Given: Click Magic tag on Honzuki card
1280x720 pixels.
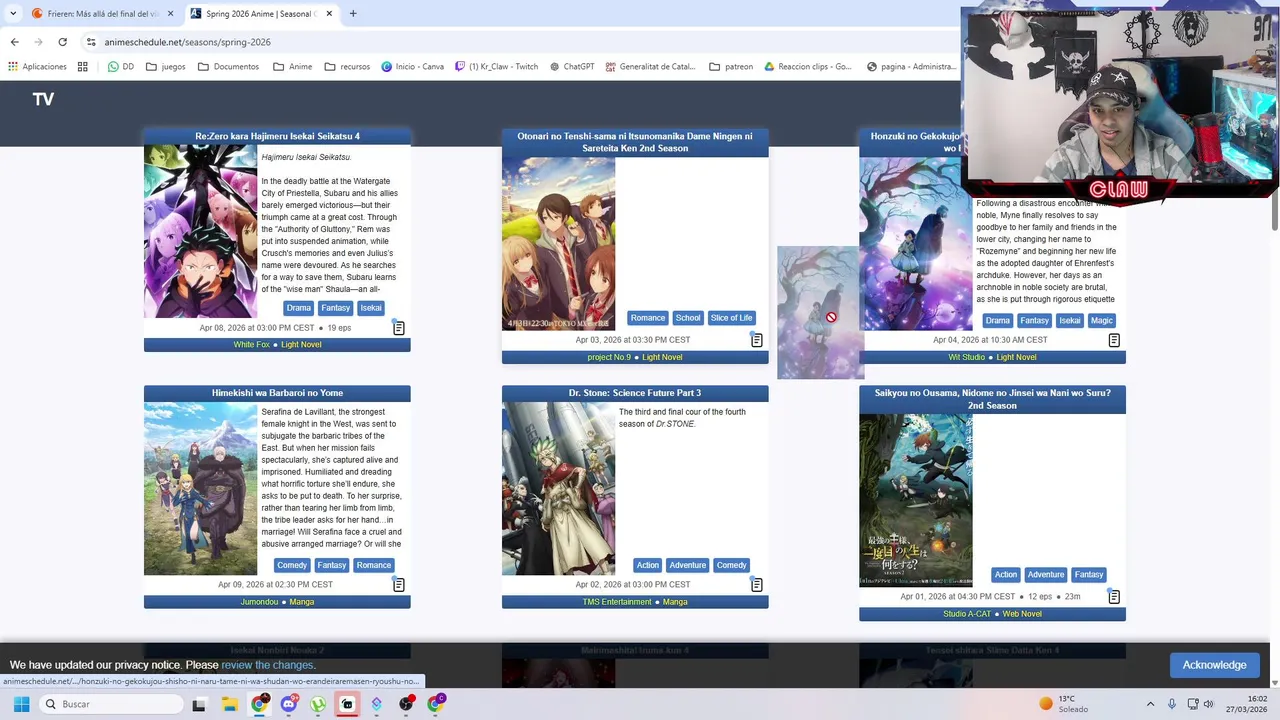Looking at the screenshot, I should [1101, 320].
